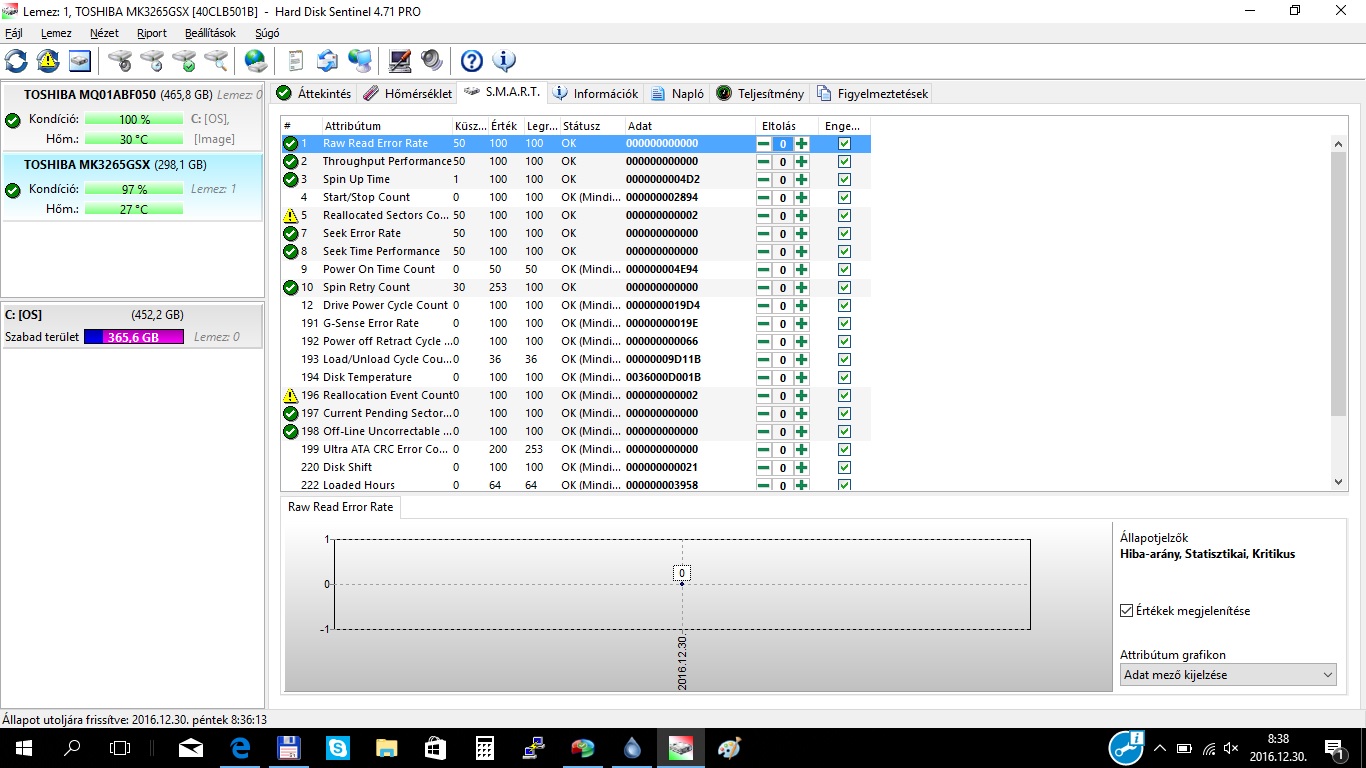Switch to the Információk tab
The height and width of the screenshot is (768, 1366).
(596, 93)
